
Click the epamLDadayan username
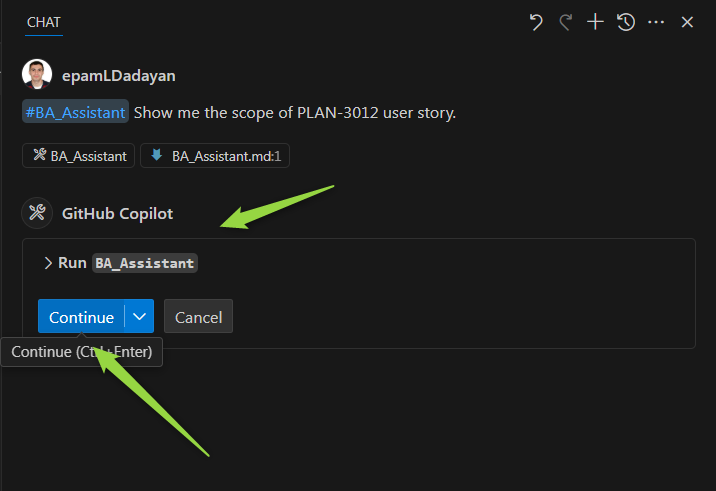pyautogui.click(x=119, y=75)
